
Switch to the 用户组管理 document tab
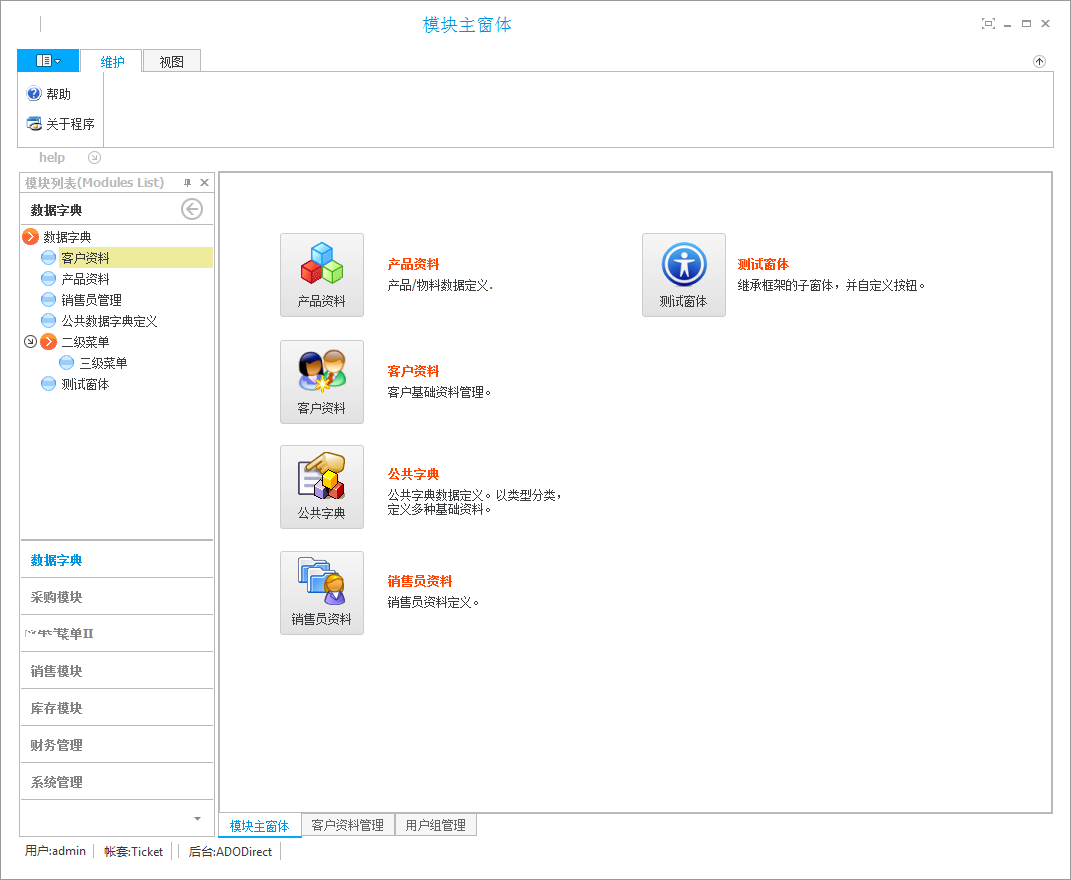[x=436, y=825]
